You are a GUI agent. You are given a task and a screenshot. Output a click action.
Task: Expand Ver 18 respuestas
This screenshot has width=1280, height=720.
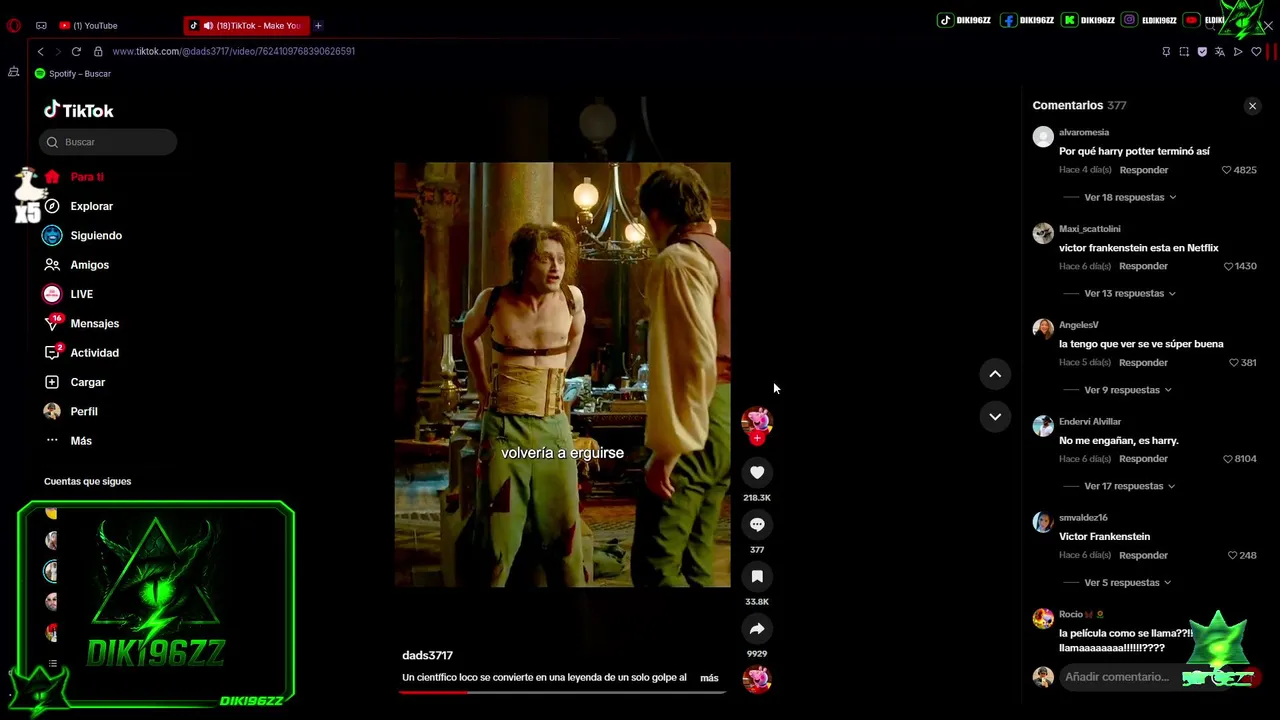point(1130,197)
